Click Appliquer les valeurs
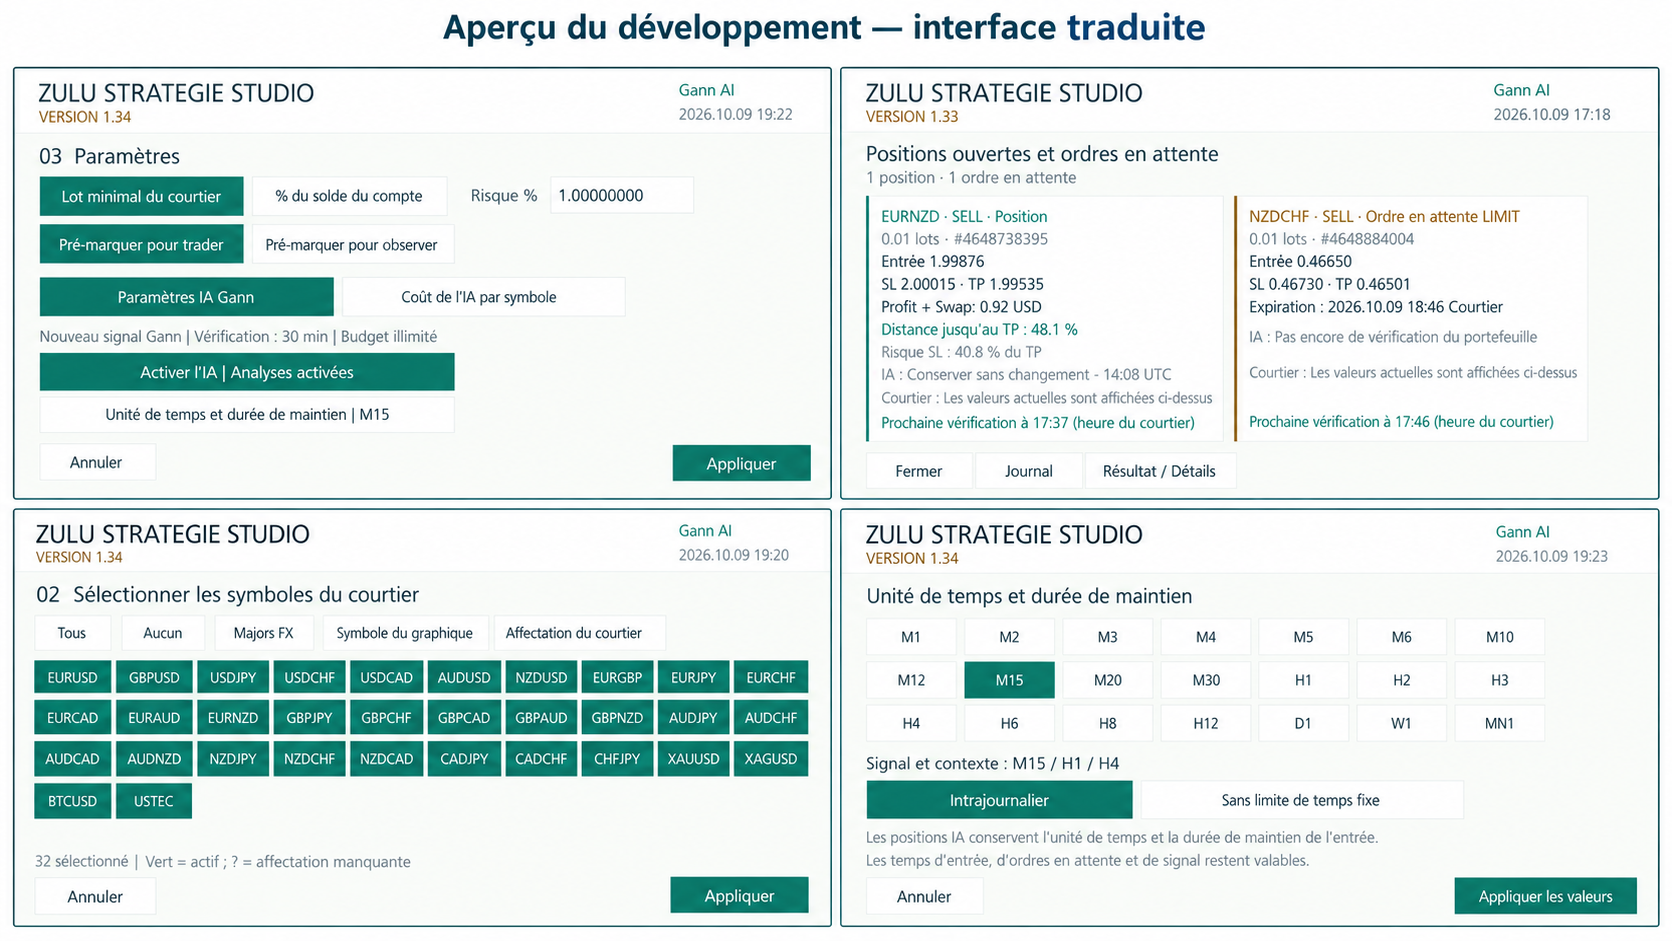 point(1545,896)
